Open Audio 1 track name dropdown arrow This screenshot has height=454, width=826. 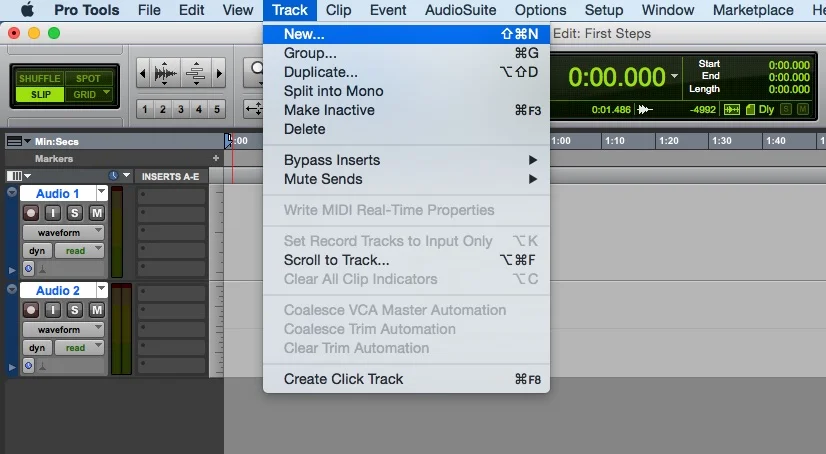pos(102,193)
